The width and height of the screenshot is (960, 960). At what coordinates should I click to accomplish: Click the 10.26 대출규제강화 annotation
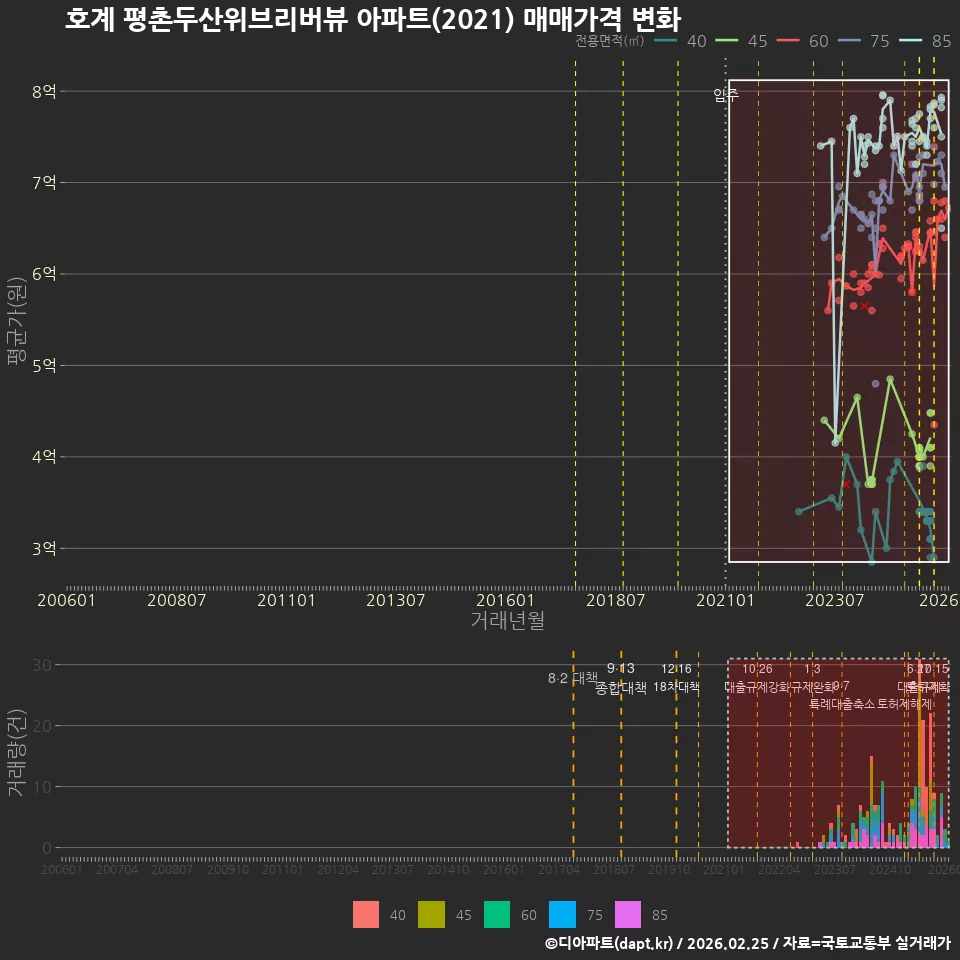coord(757,678)
